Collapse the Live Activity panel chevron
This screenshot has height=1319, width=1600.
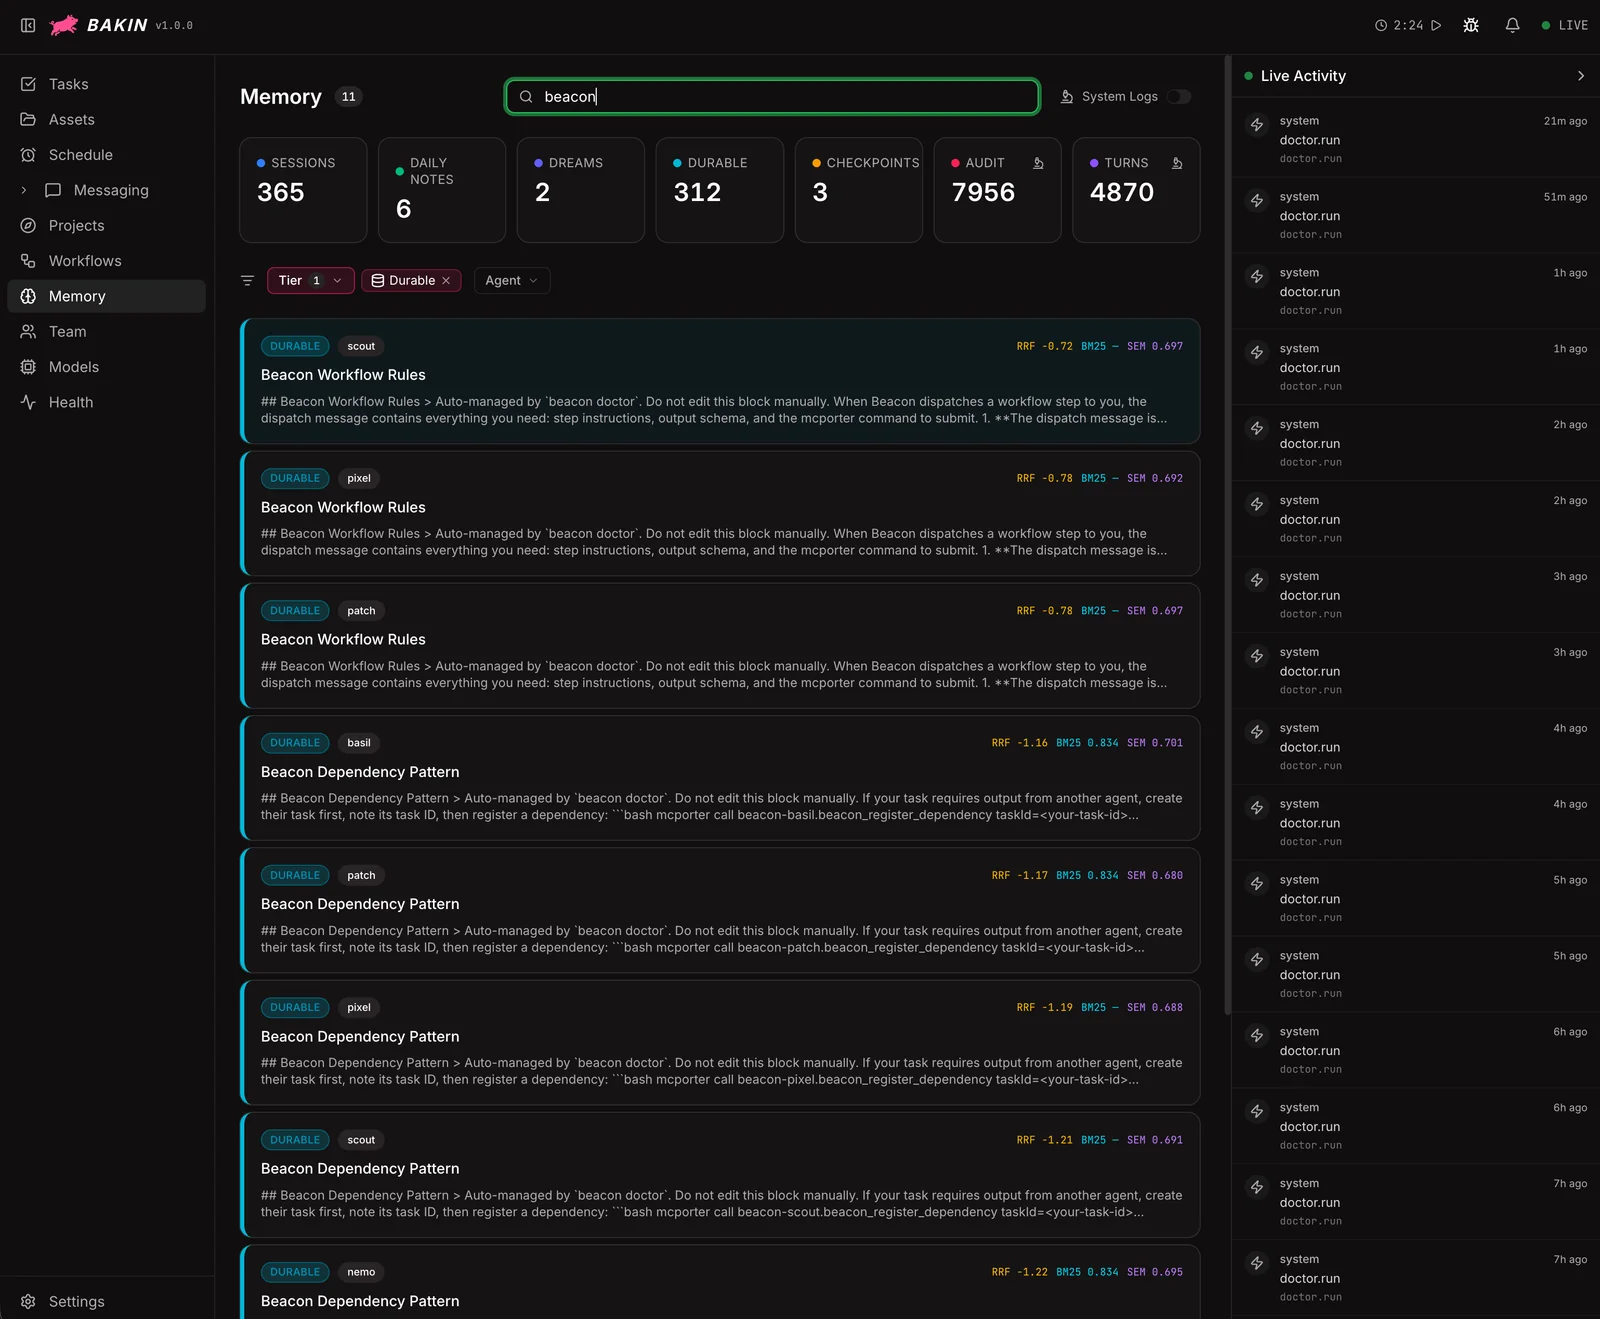point(1581,76)
